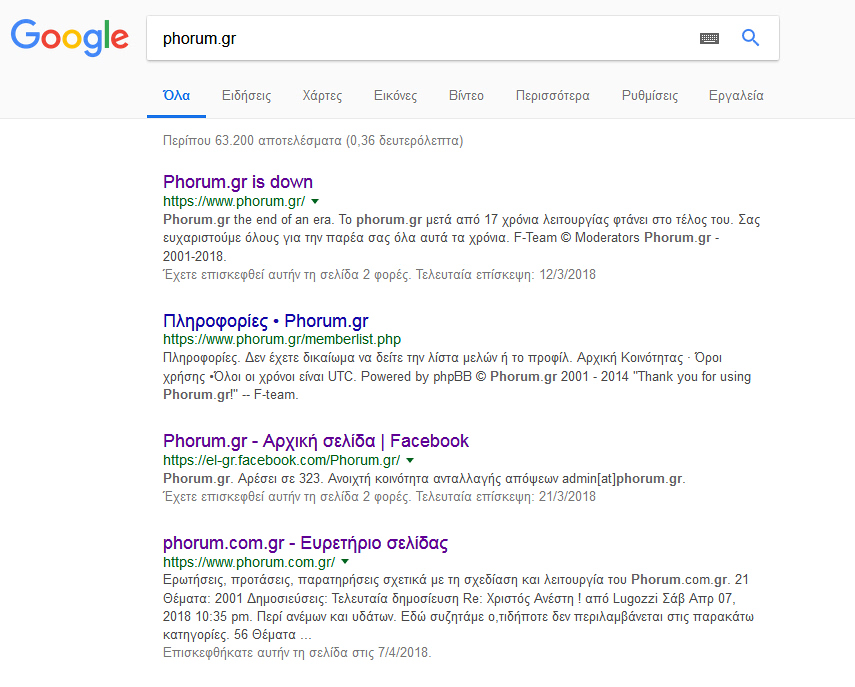Click the https://el-gr.facebook.com/Phorum.gr/ URL text
855x687 pixels.
click(x=281, y=460)
